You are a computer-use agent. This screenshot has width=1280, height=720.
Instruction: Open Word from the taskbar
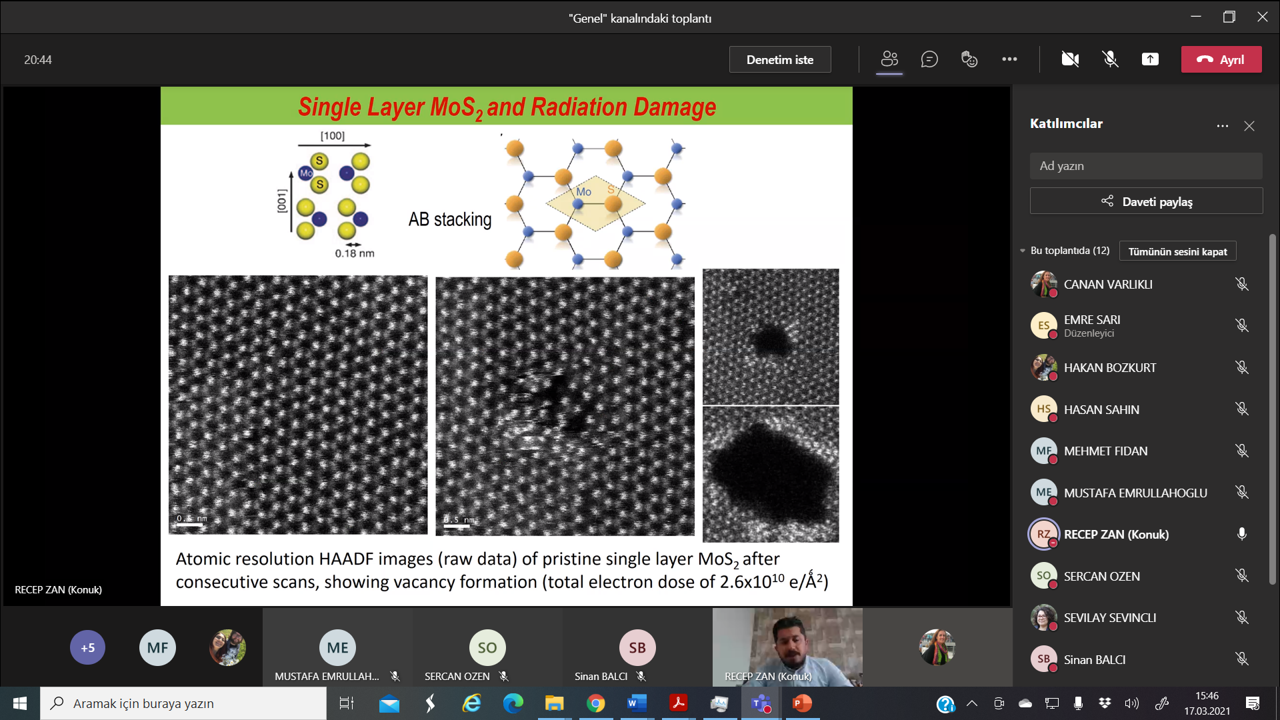(x=637, y=705)
